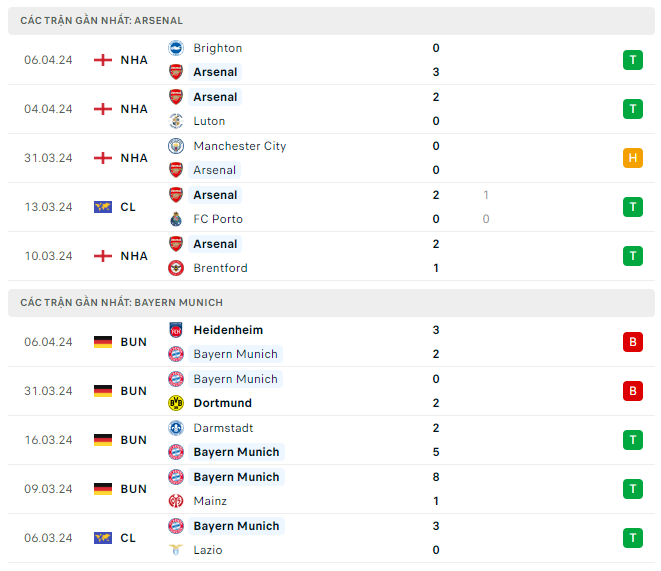Click the Darmstadt club crest

176,428
